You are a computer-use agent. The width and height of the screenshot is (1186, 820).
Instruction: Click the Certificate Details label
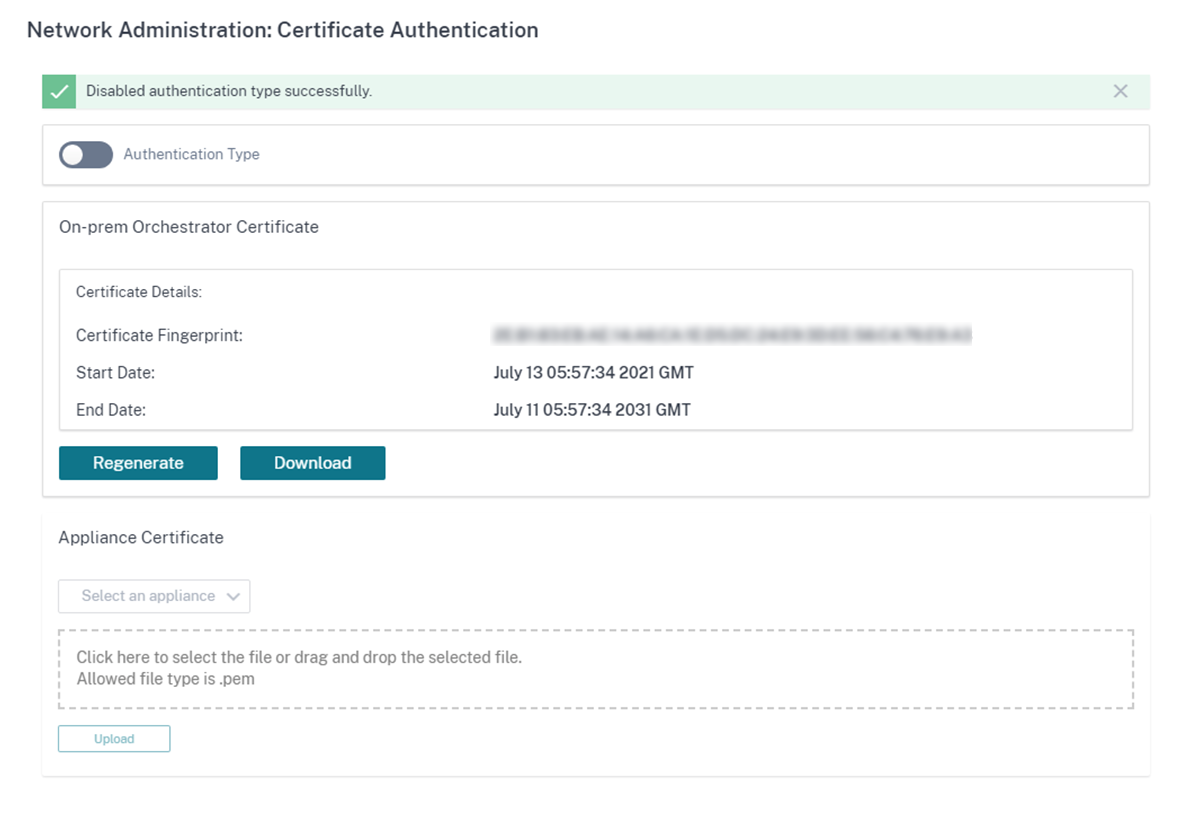[x=139, y=292]
